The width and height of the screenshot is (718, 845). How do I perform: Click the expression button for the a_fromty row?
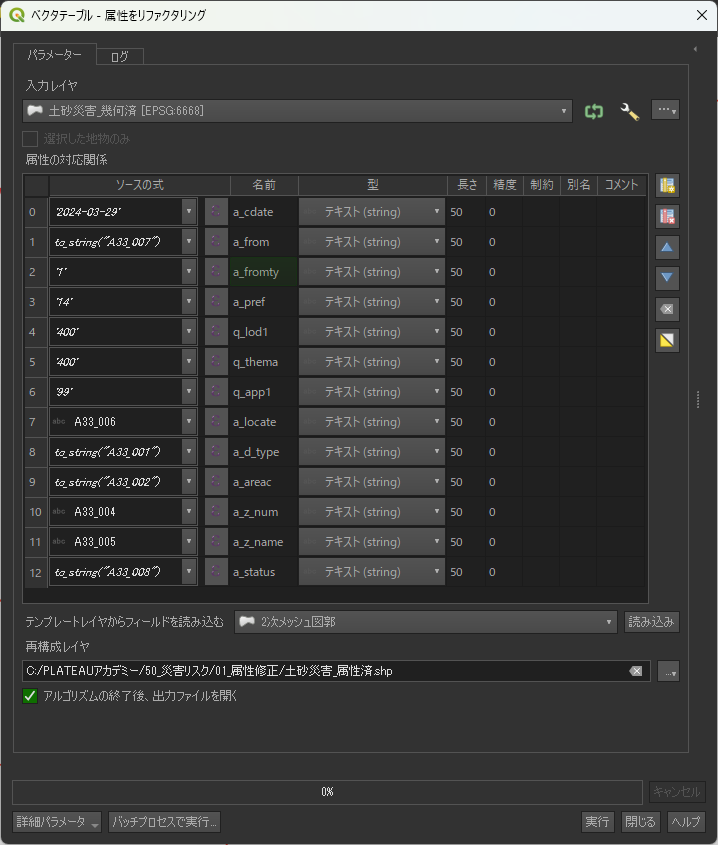(x=216, y=272)
